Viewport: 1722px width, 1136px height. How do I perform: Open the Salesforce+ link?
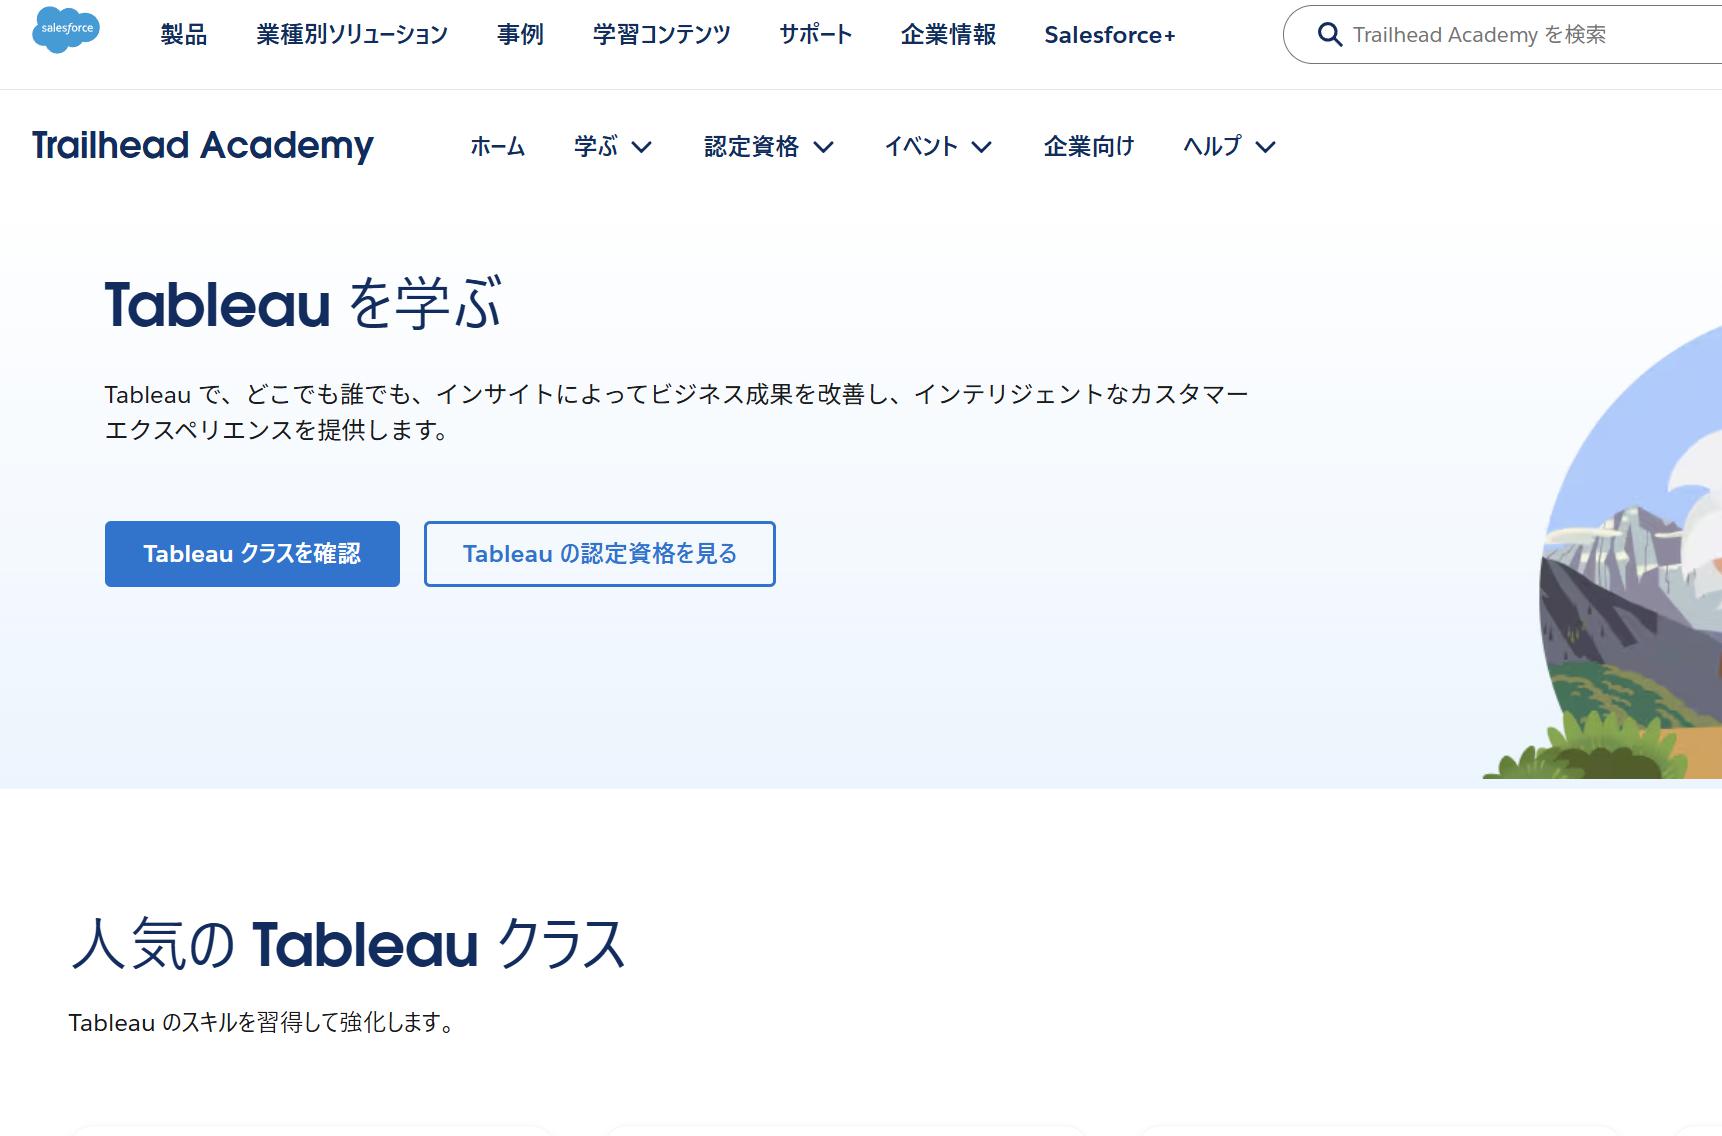click(x=1110, y=35)
